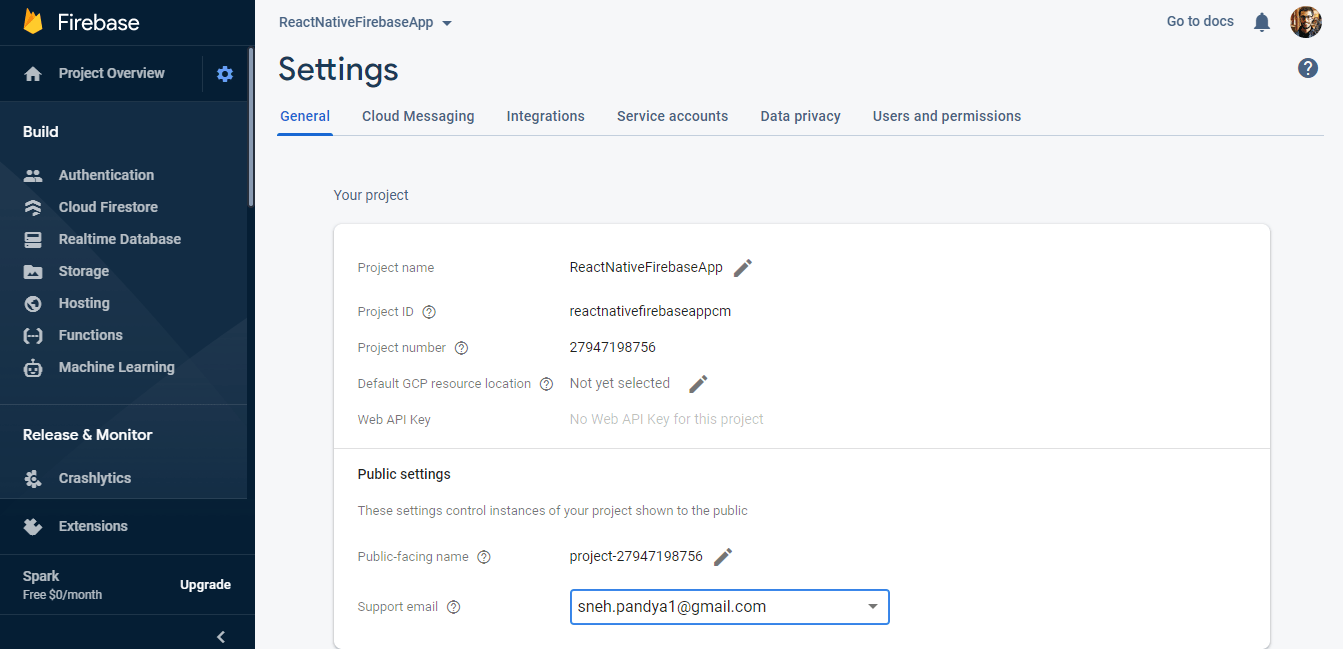This screenshot has height=649, width=1343.
Task: Switch to the Service accounts tab
Action: (x=672, y=116)
